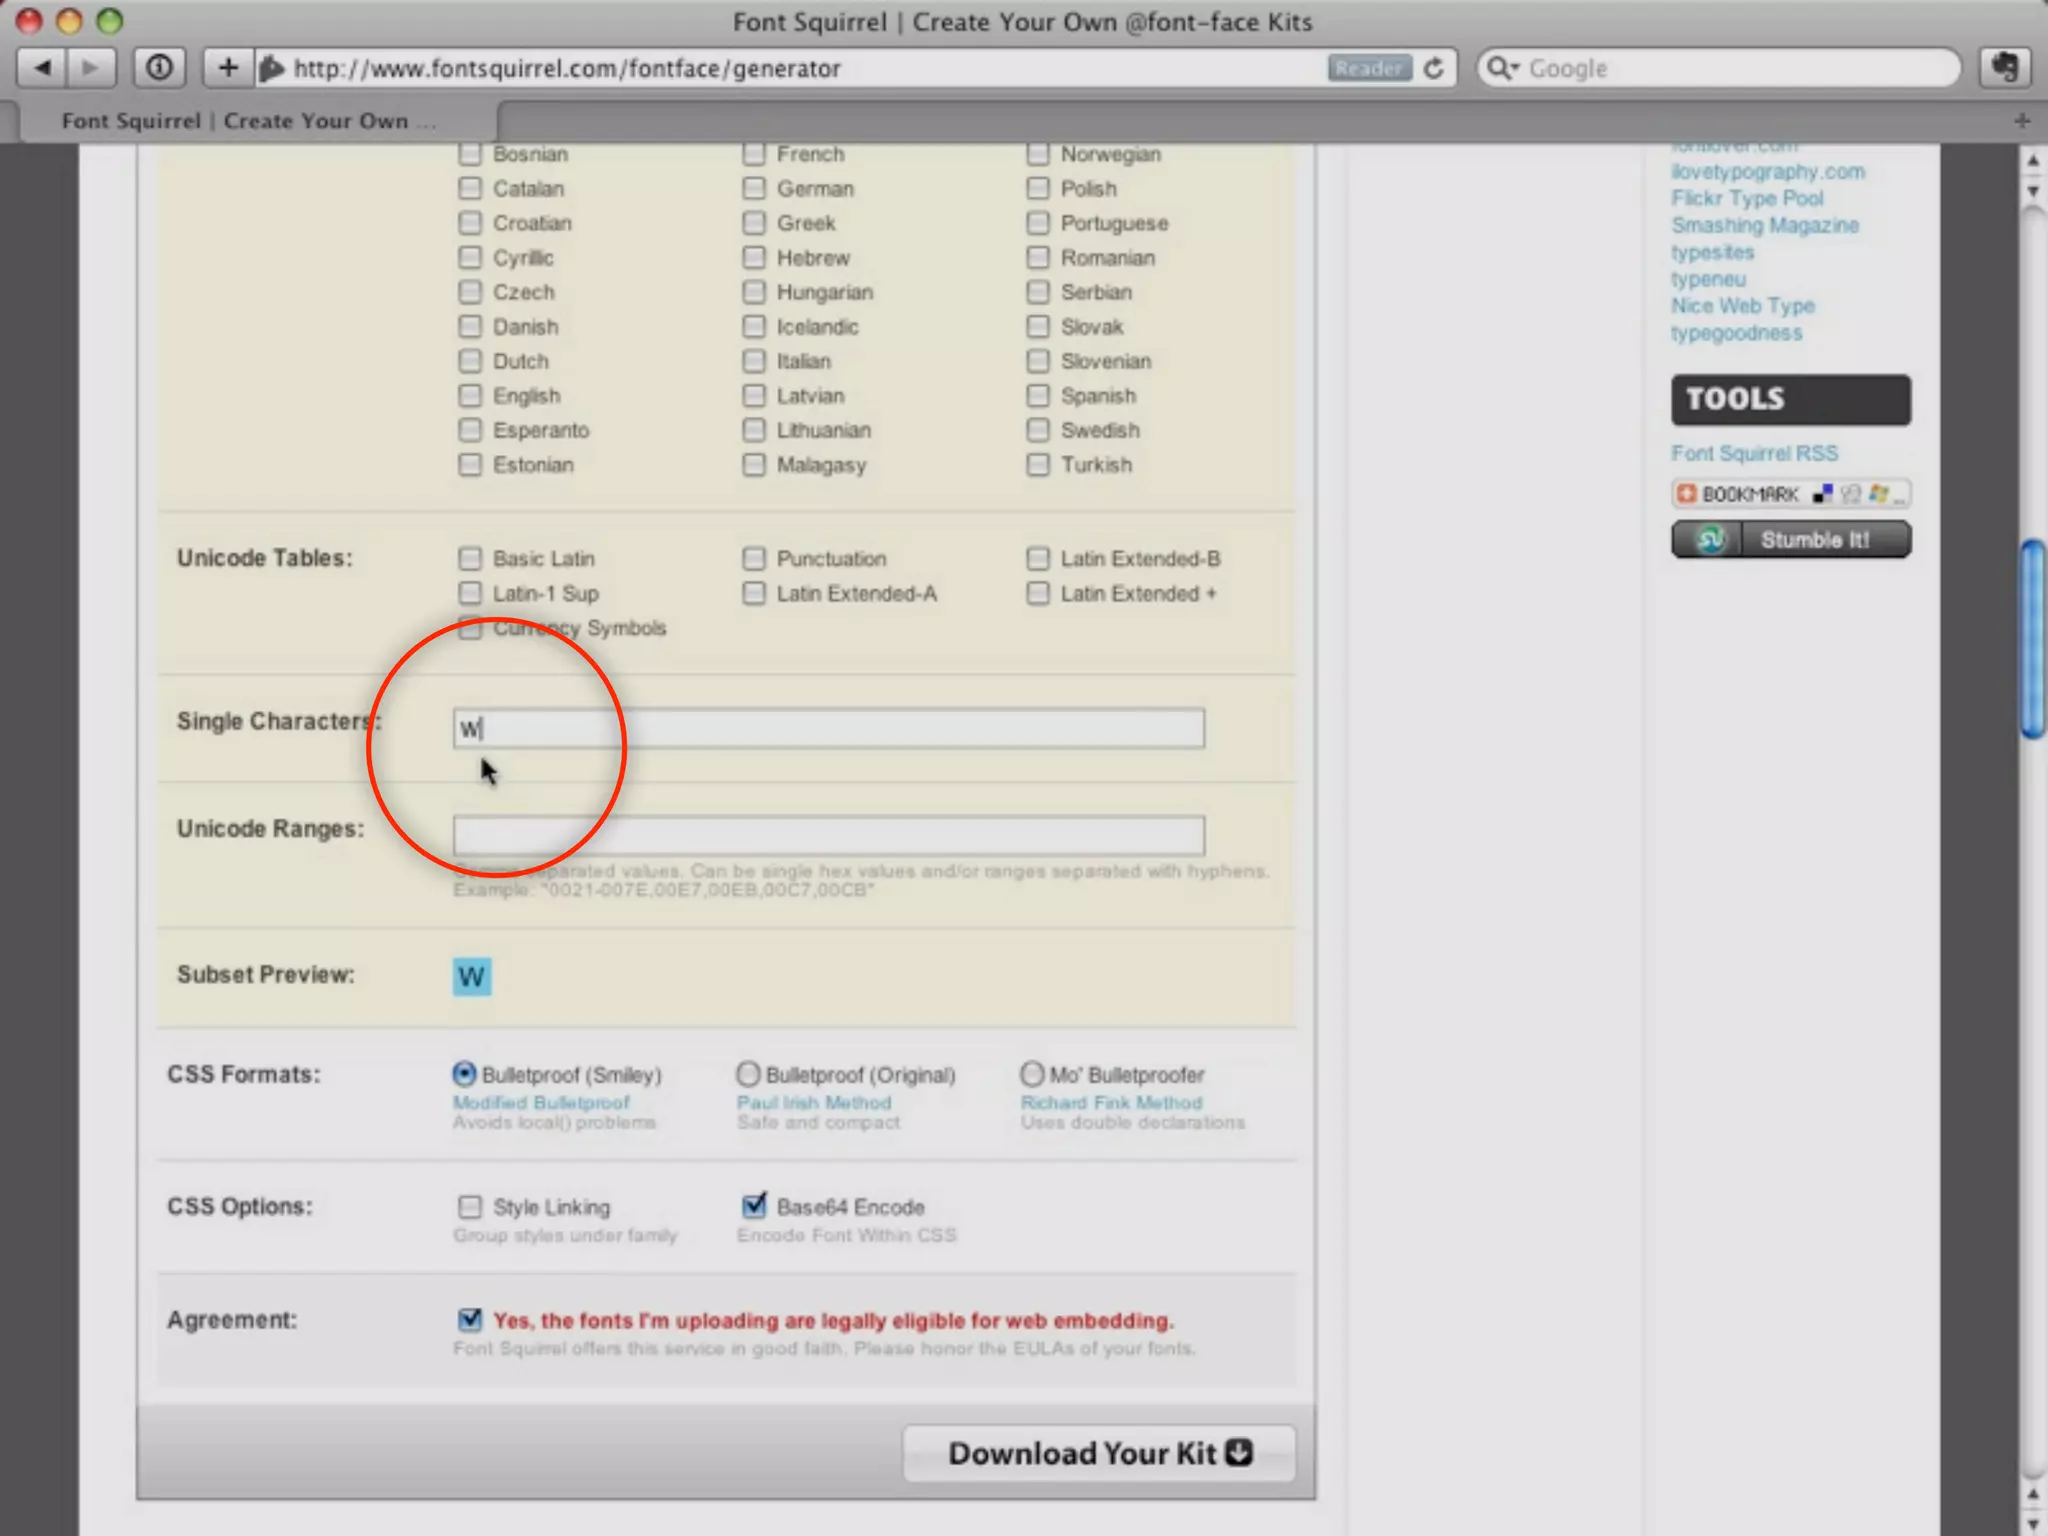Click the Single Characters text field

[829, 728]
